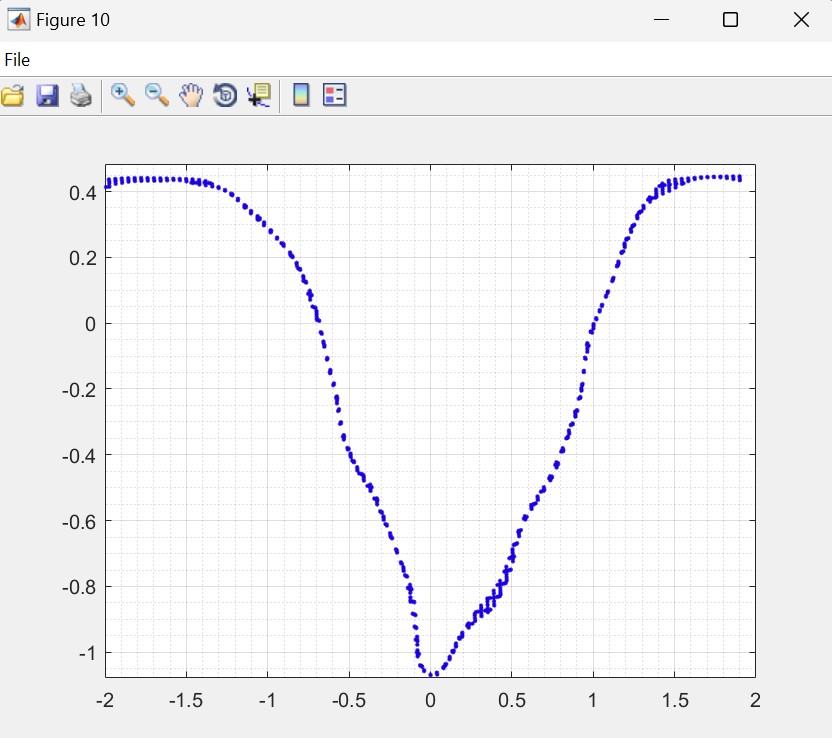This screenshot has height=738, width=832.
Task: Print the figure using printer icon
Action: tap(81, 96)
